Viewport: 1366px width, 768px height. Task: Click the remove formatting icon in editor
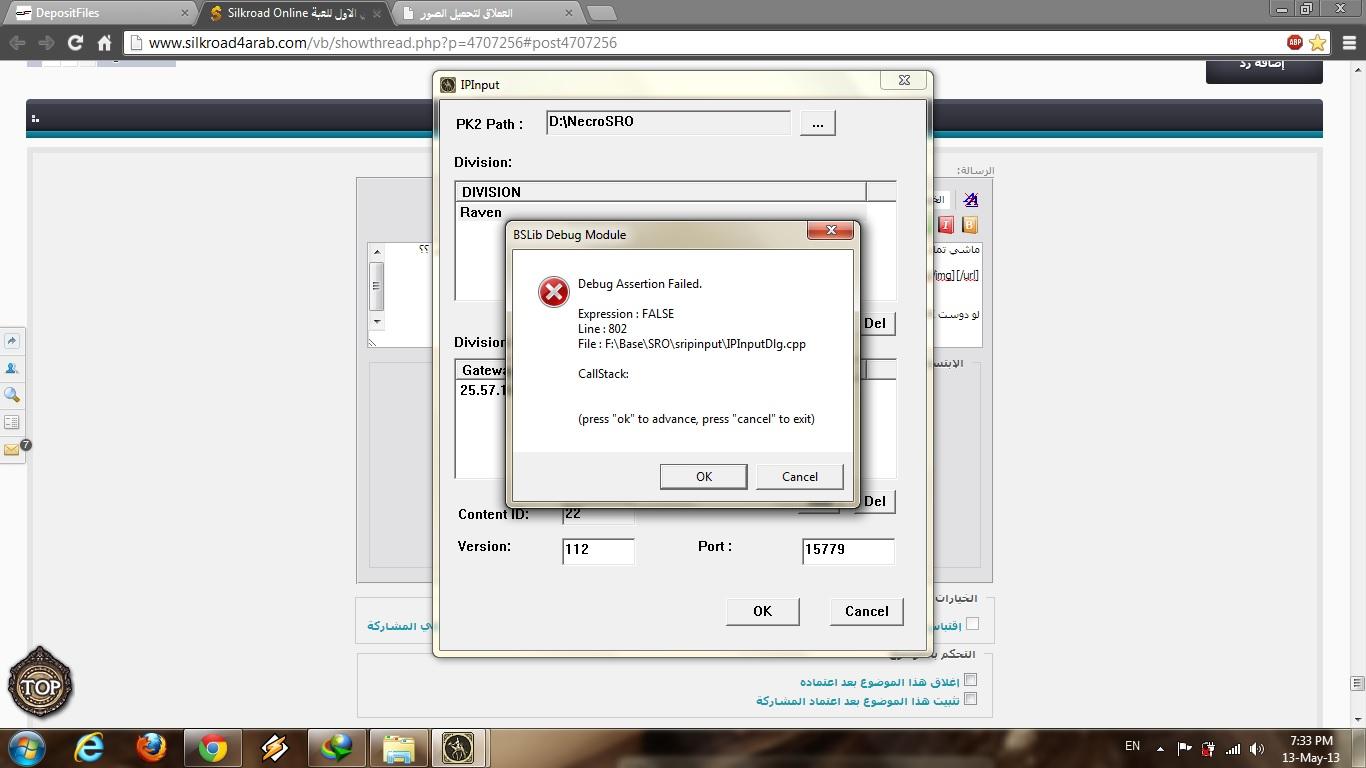click(970, 199)
